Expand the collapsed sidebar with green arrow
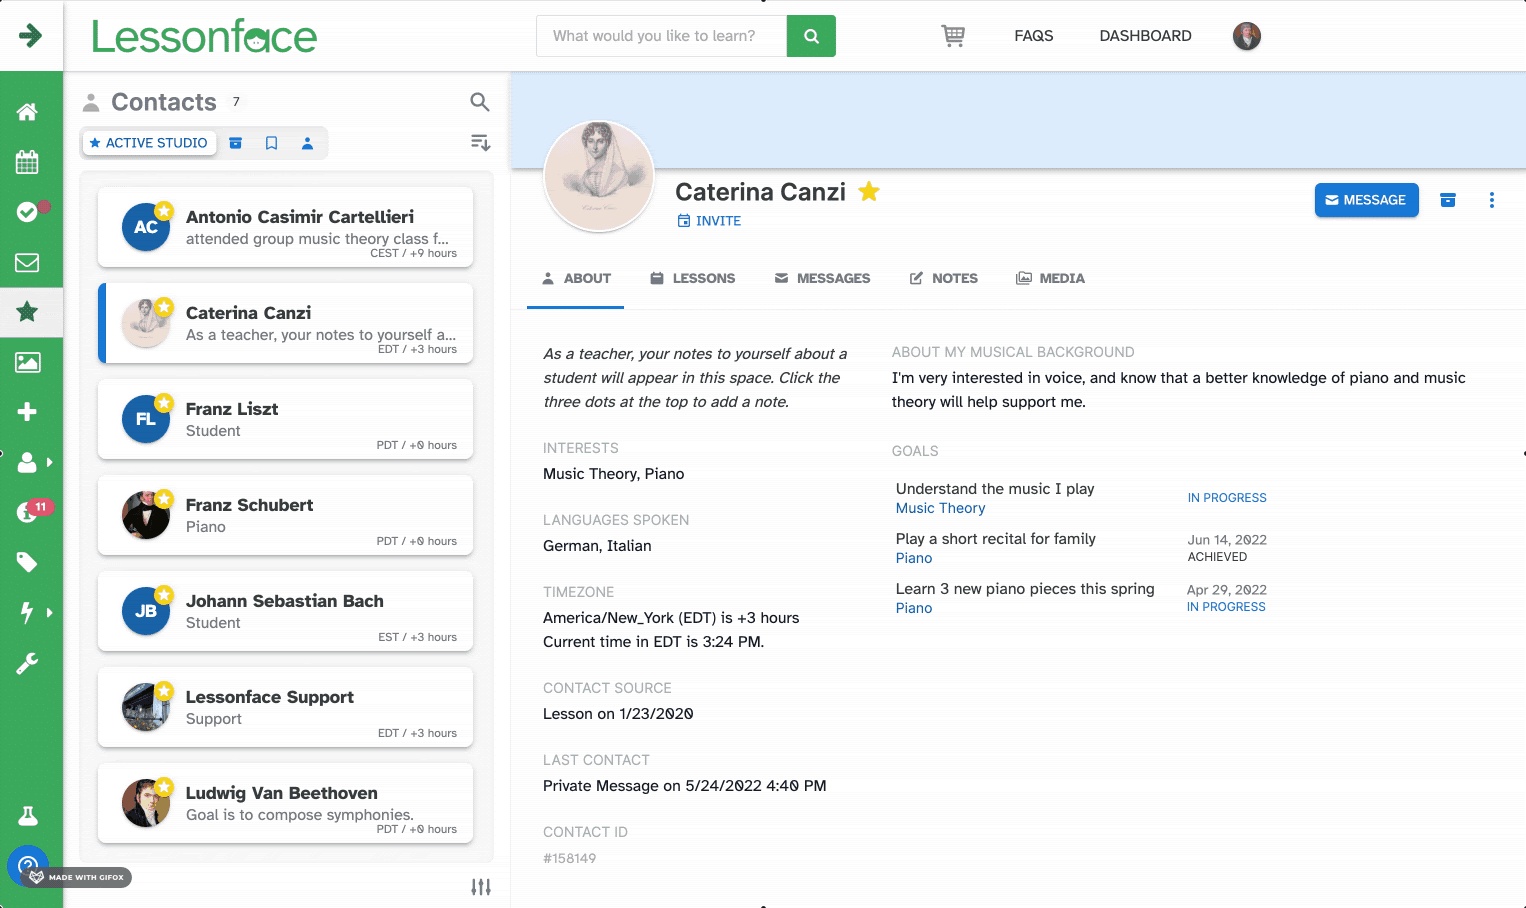The height and width of the screenshot is (908, 1526). (x=30, y=36)
